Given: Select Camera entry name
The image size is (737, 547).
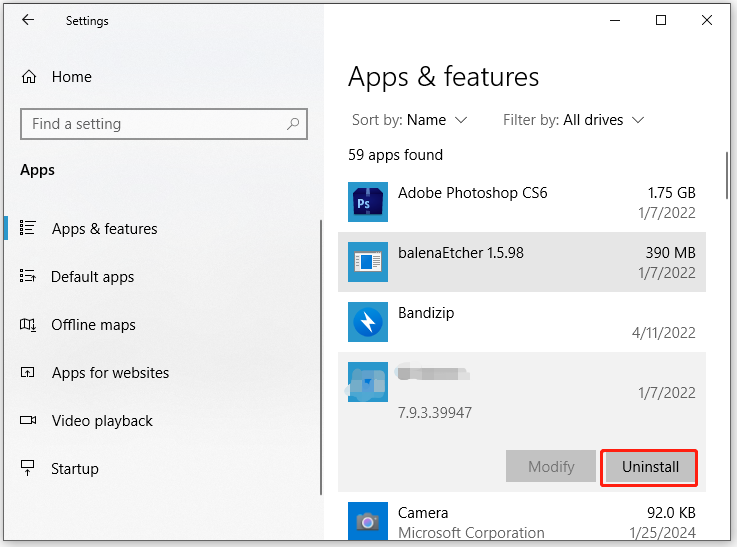Looking at the screenshot, I should click(423, 513).
